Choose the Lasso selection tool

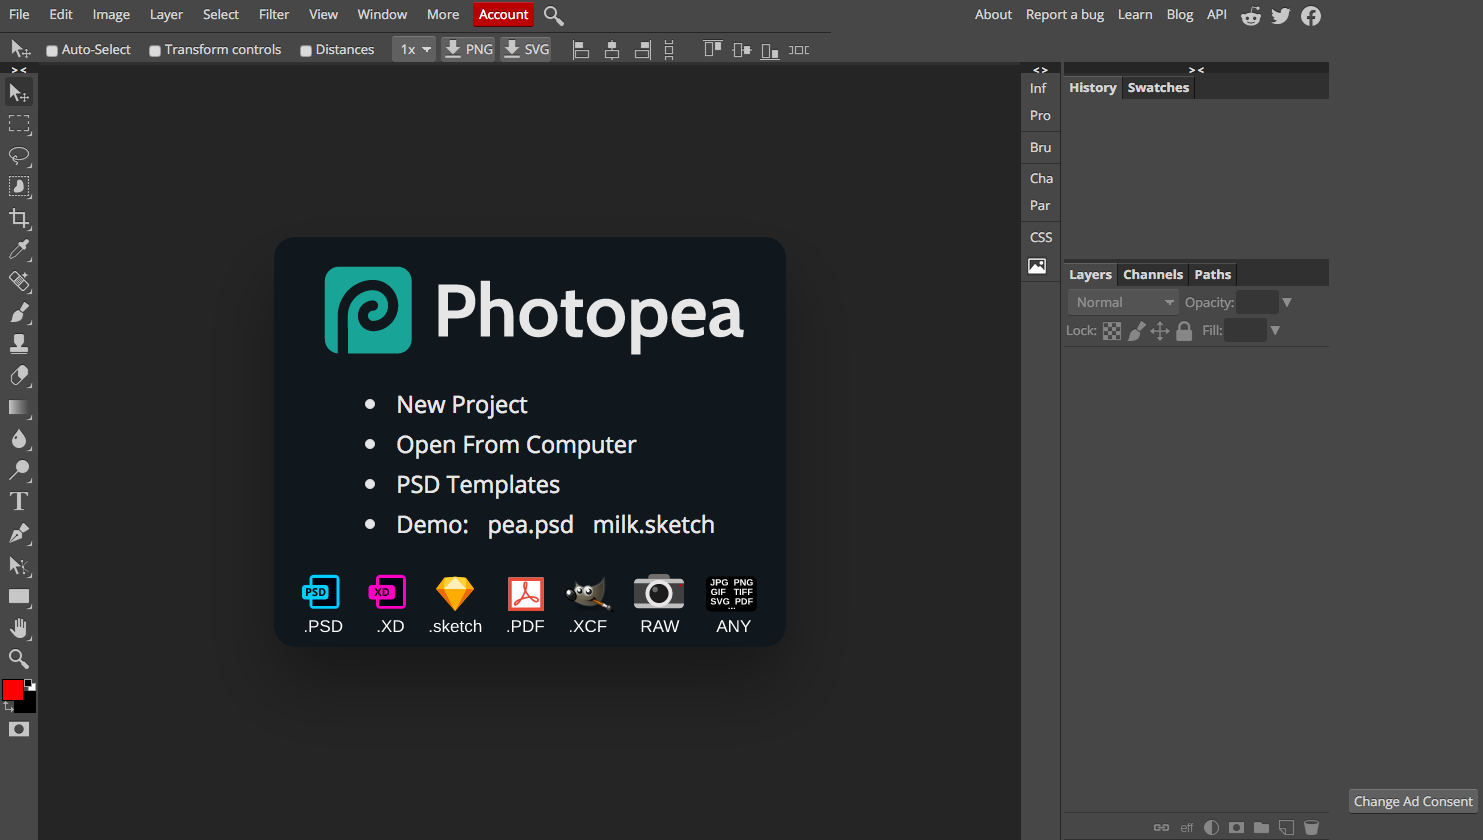pyautogui.click(x=19, y=155)
